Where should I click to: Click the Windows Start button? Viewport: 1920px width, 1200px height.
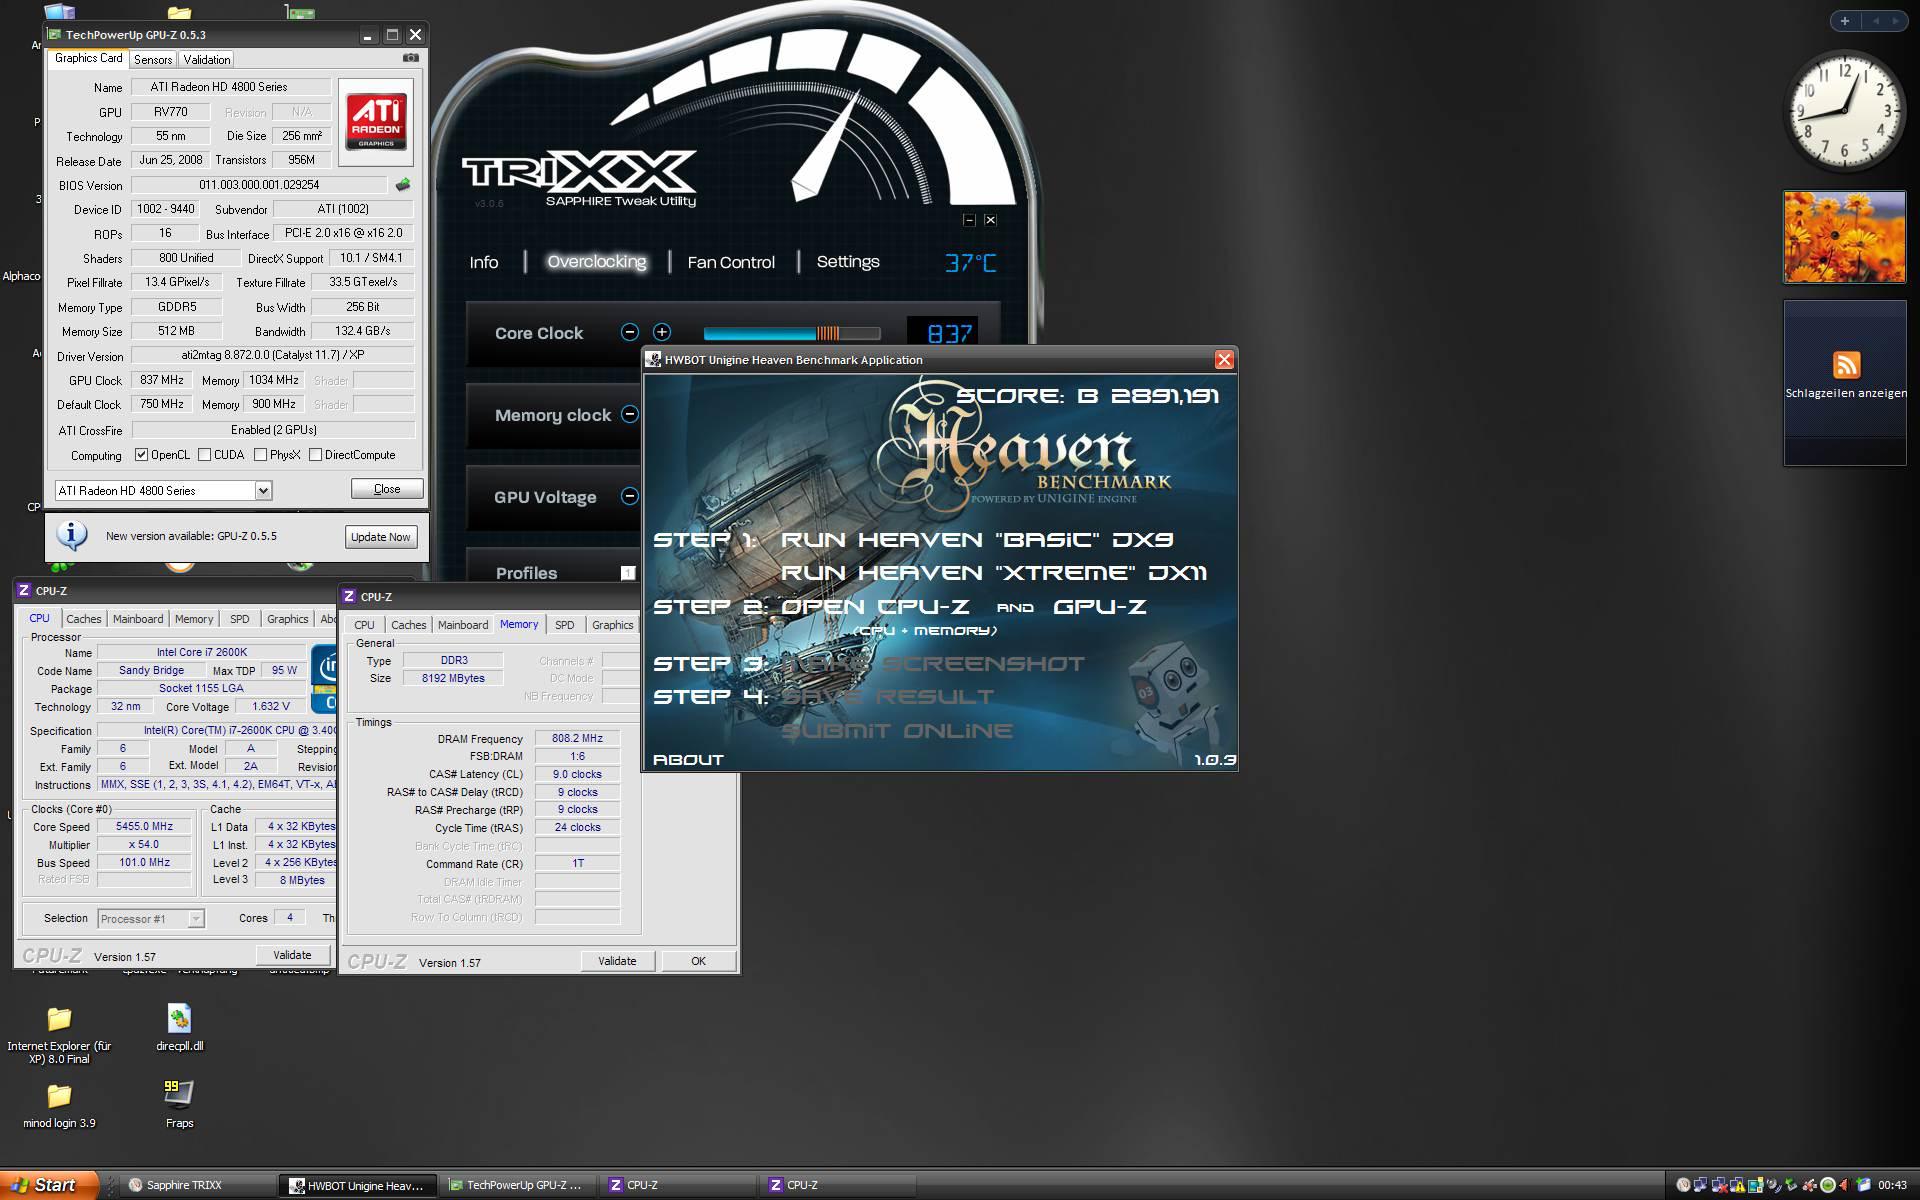[x=49, y=1185]
